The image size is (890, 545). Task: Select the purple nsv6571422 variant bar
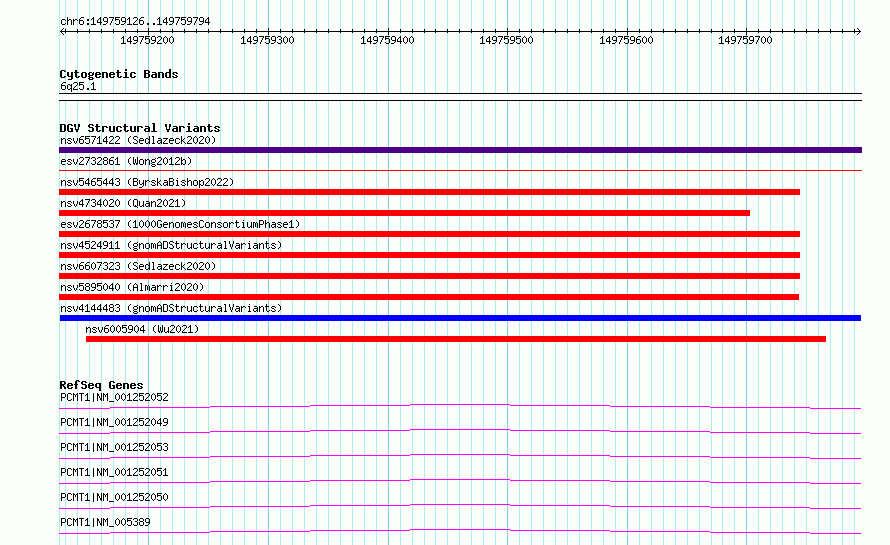[x=460, y=150]
